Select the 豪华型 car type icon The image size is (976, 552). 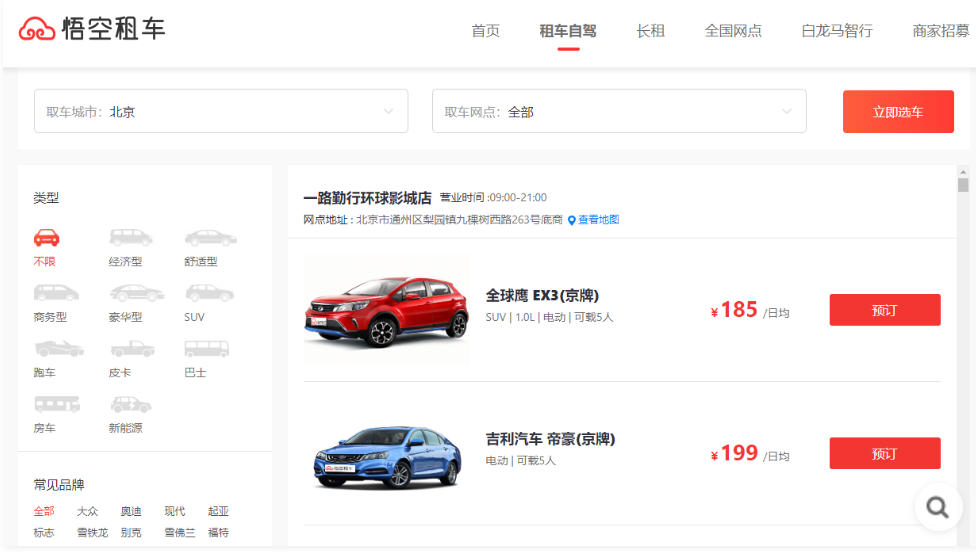coord(136,292)
